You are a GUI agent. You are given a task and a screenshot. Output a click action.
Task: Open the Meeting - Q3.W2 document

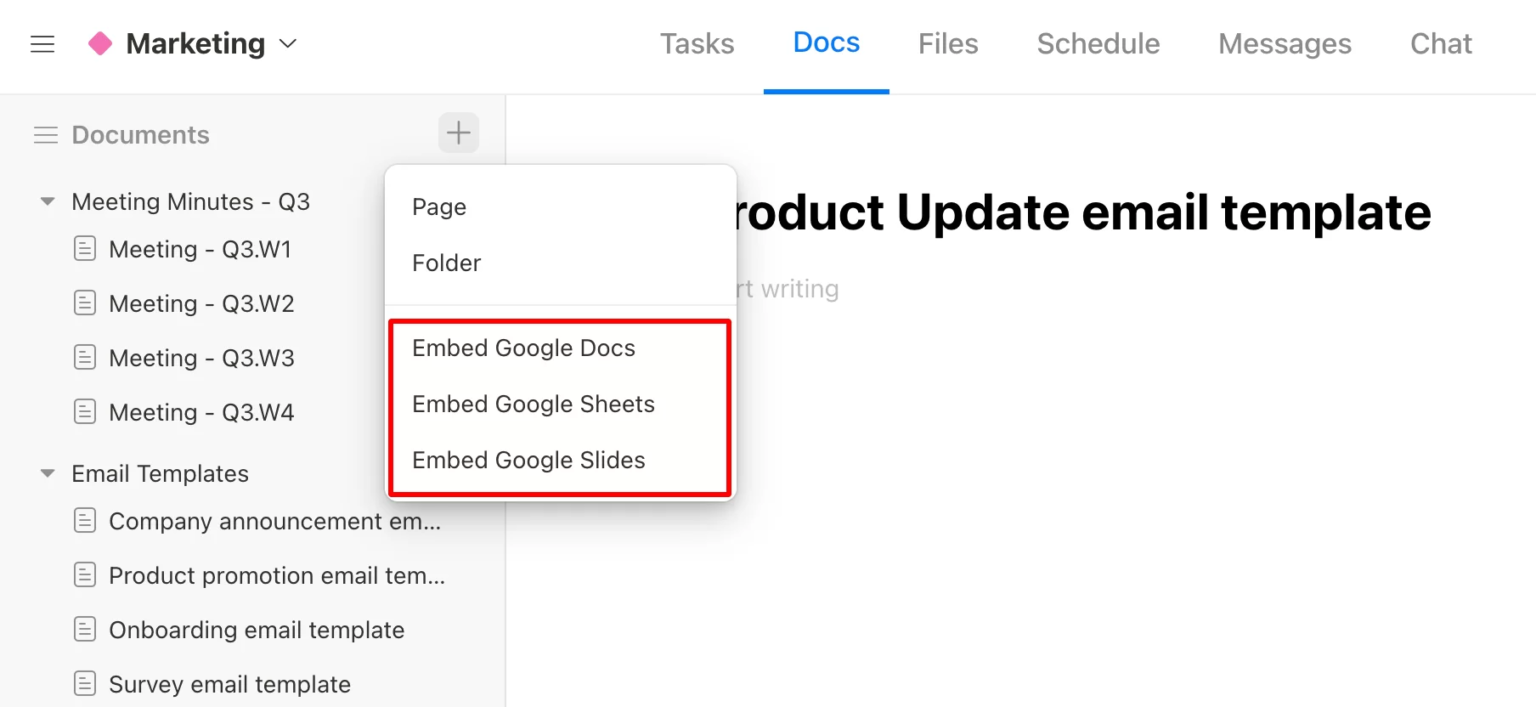click(x=201, y=304)
